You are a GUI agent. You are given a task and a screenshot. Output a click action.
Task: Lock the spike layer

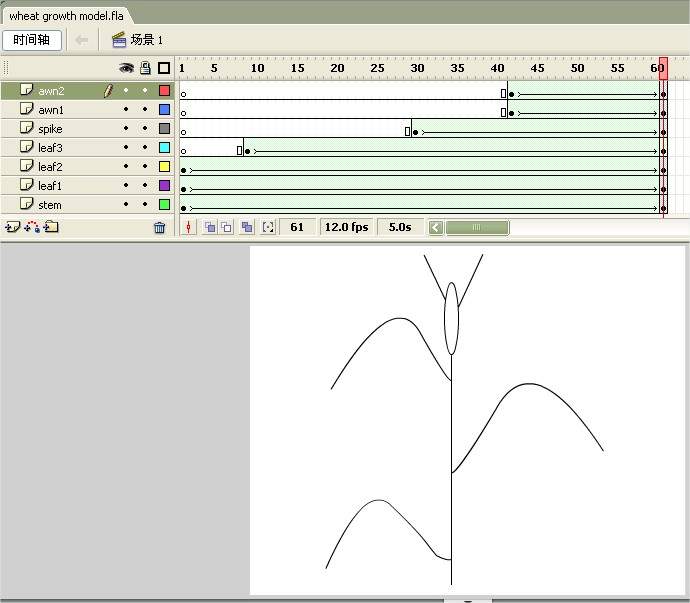pyautogui.click(x=145, y=128)
